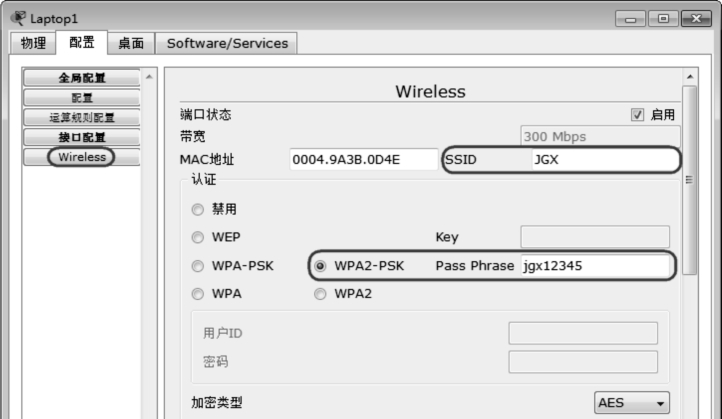Select WPA-PSK authentication option
The width and height of the screenshot is (722, 419).
pos(197,266)
